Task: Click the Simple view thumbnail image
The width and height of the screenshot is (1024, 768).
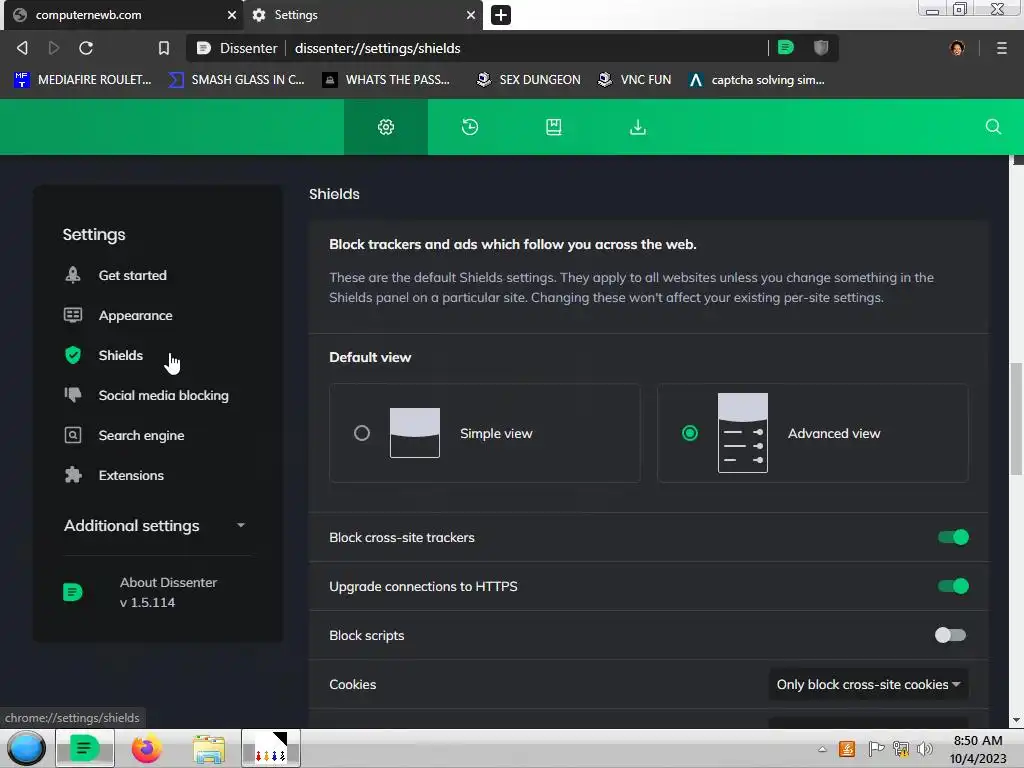Action: coord(415,433)
